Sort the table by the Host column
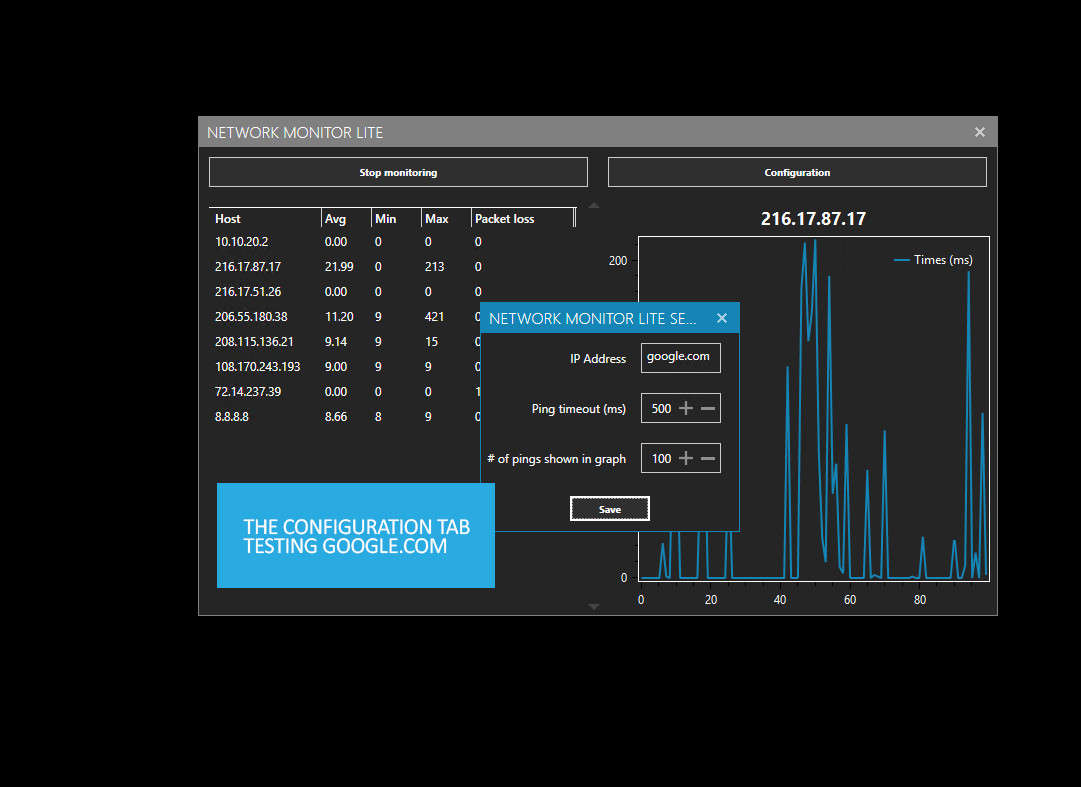 227,218
